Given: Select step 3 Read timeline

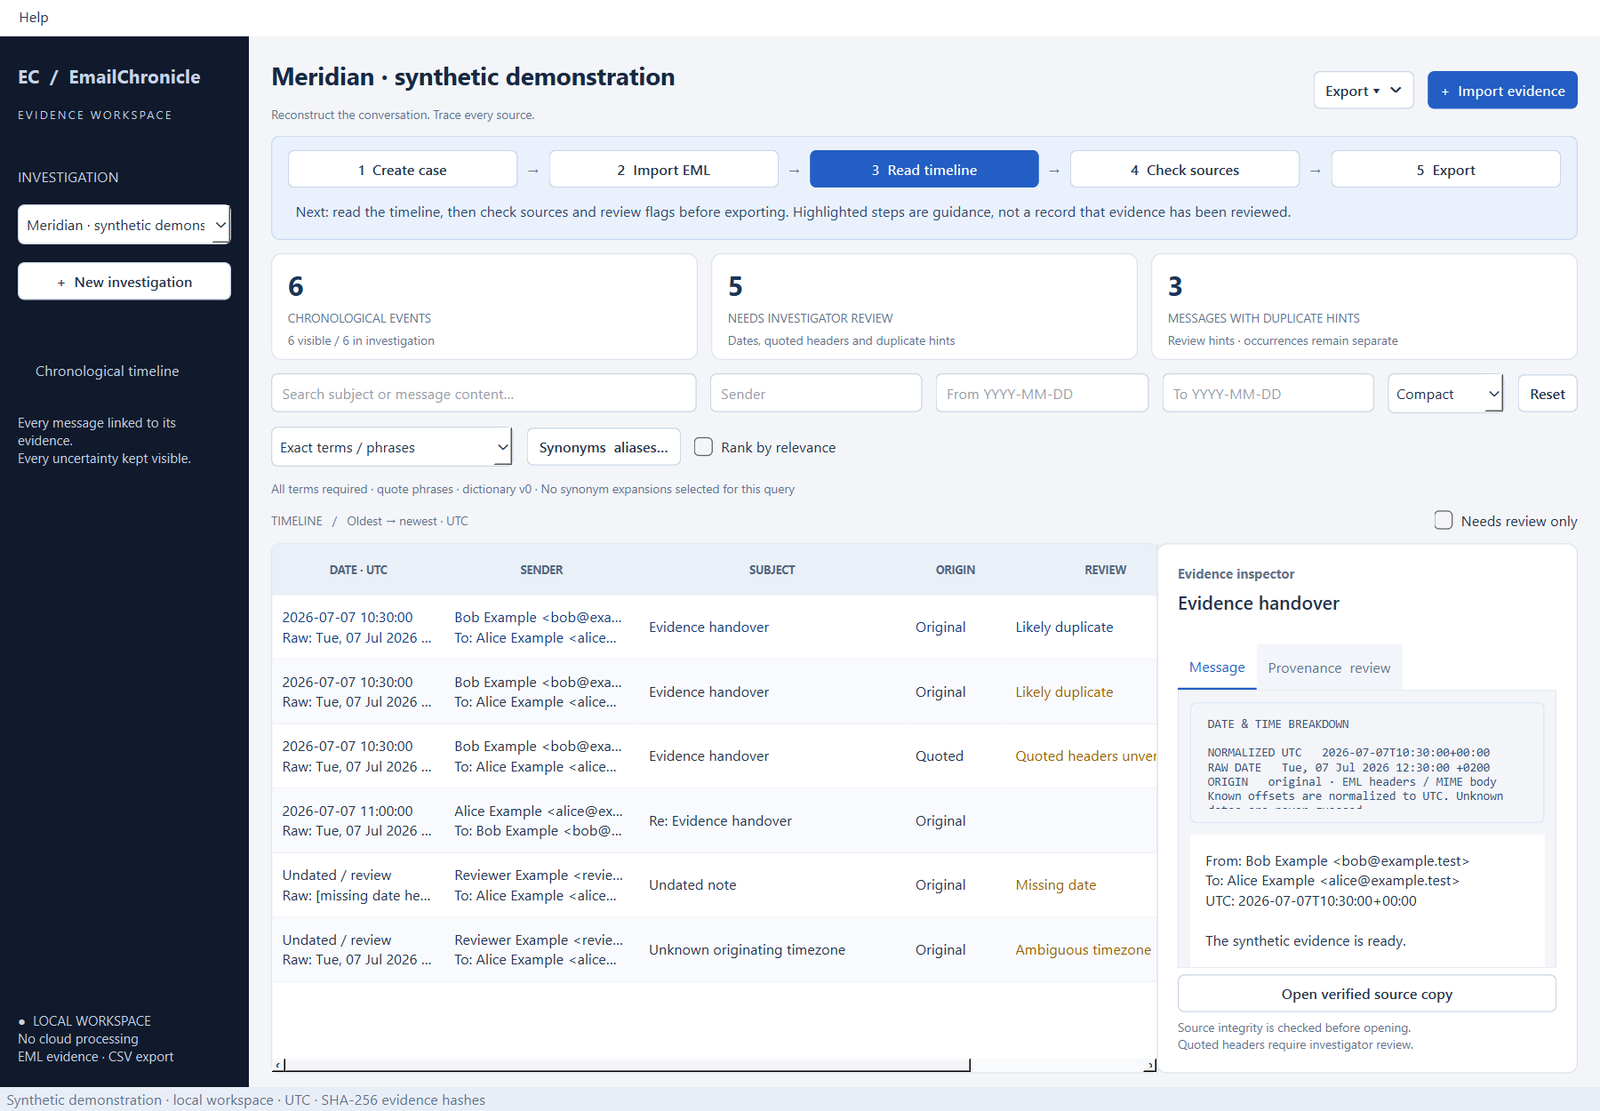Looking at the screenshot, I should tap(924, 170).
